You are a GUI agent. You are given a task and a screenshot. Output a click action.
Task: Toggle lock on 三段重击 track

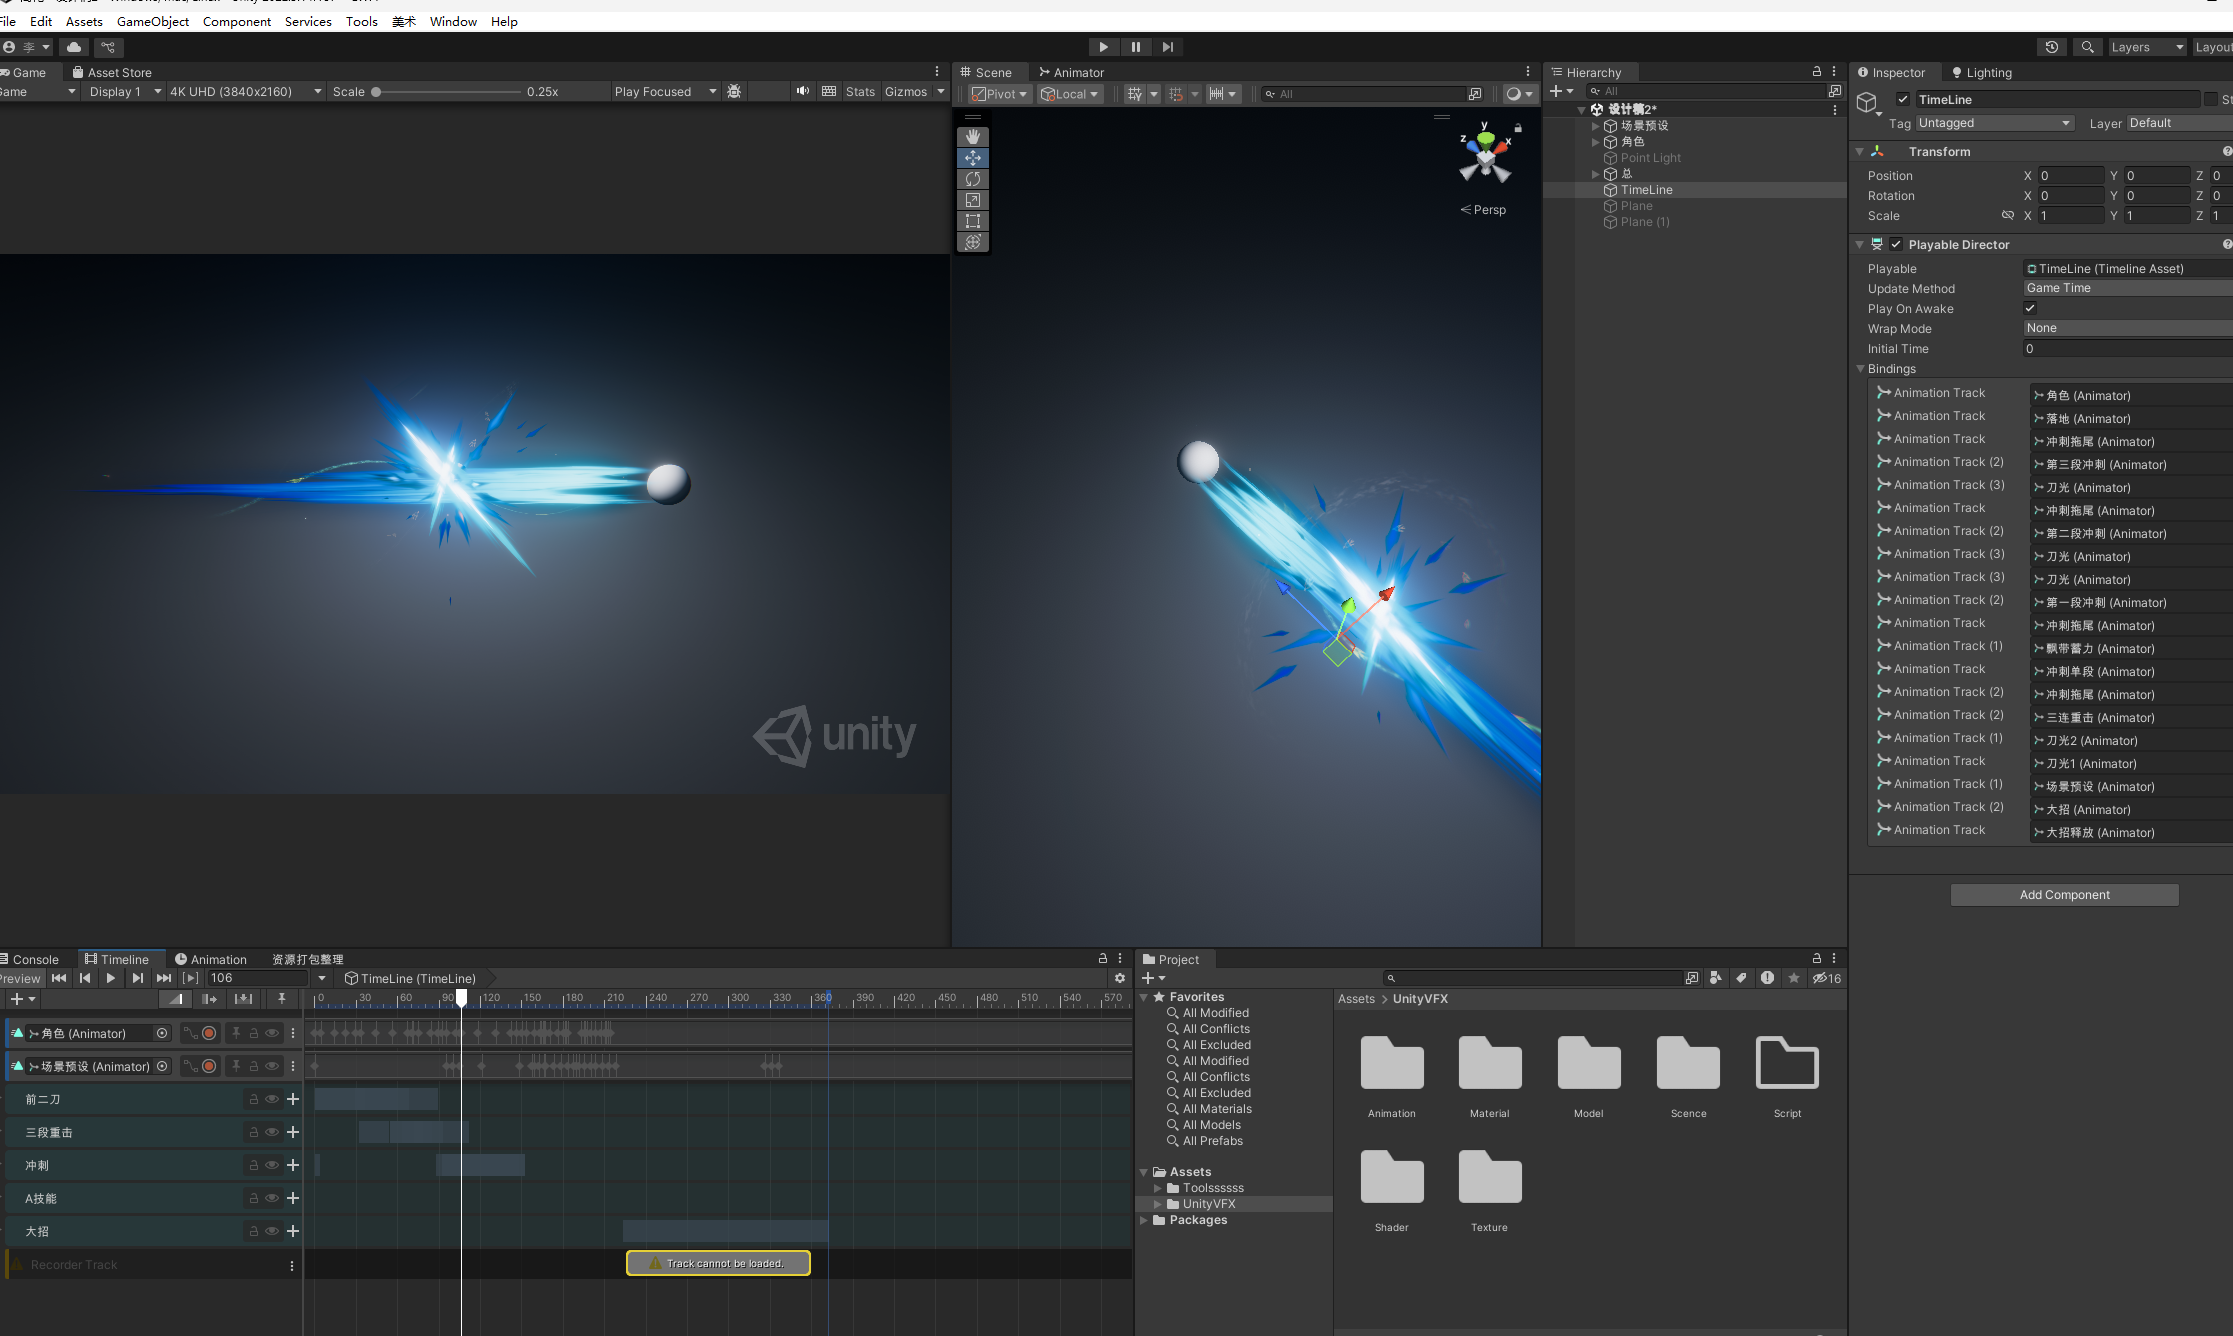click(254, 1132)
